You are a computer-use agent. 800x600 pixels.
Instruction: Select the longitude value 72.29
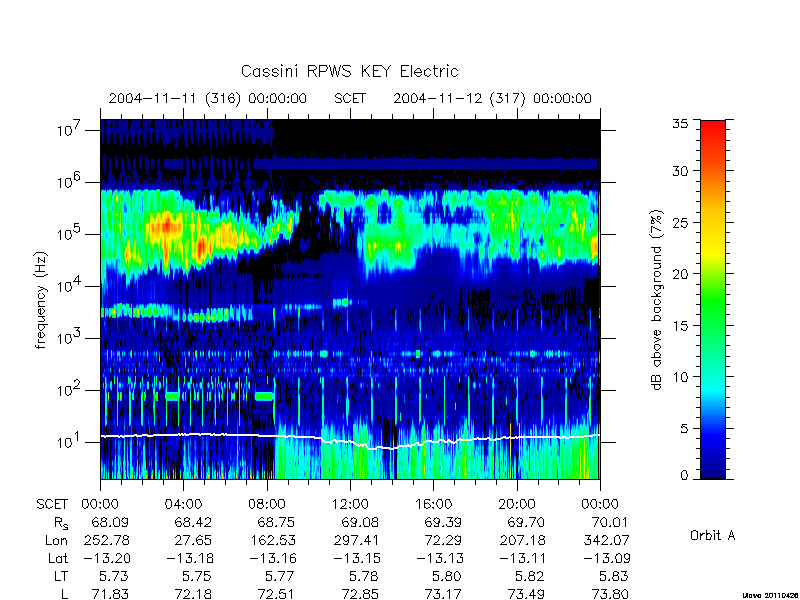[443, 540]
